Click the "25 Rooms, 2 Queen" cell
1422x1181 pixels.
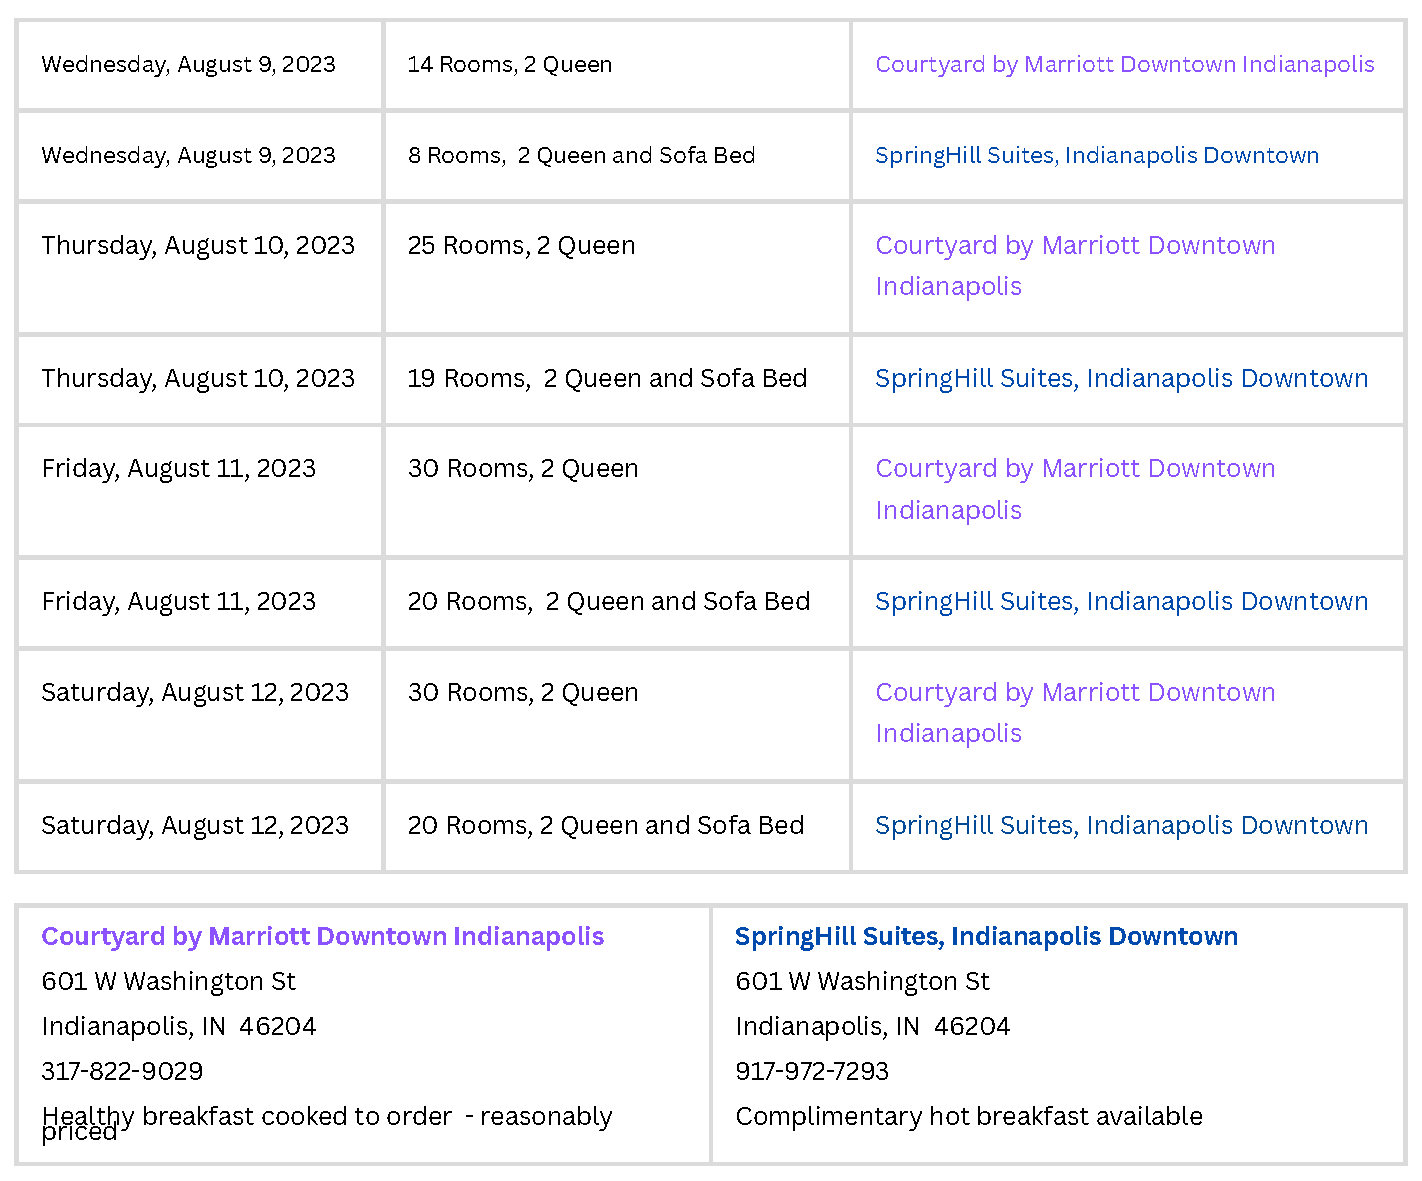[x=521, y=246]
